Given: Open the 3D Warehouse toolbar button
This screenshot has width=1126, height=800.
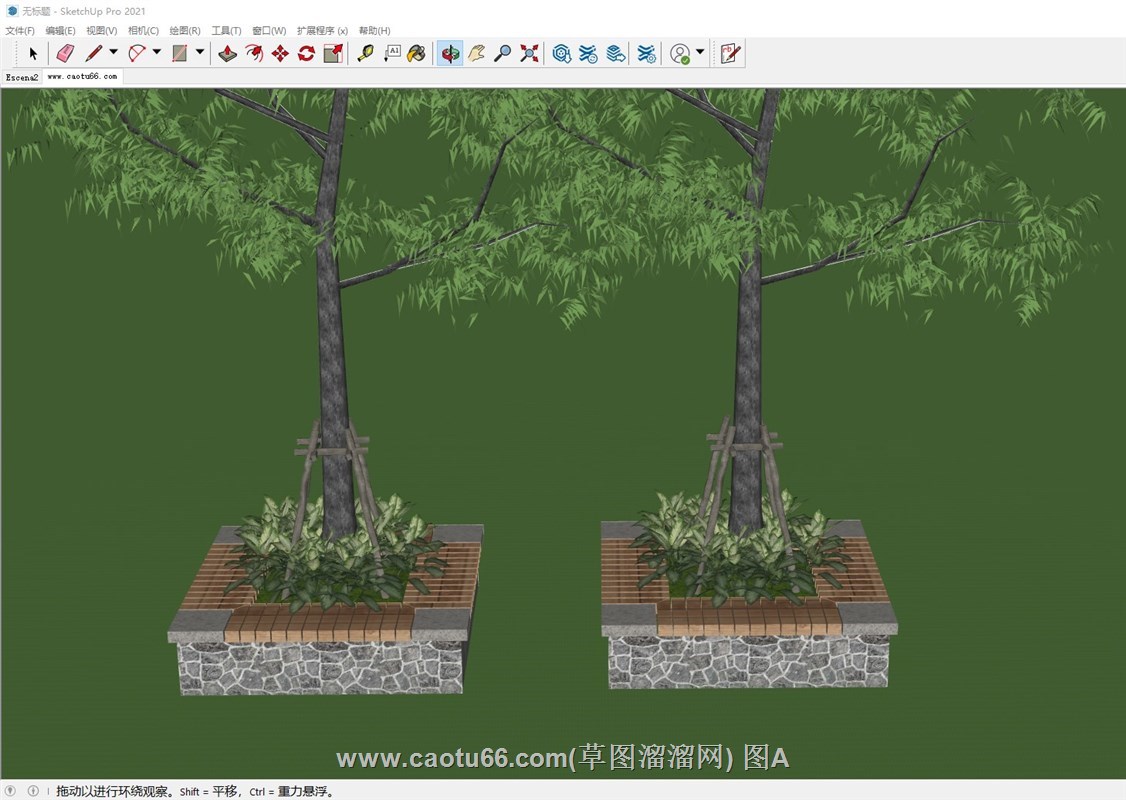Looking at the screenshot, I should click(562, 54).
